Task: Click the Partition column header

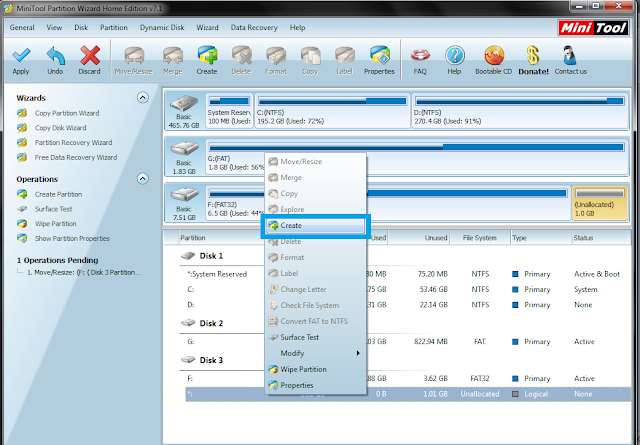Action: coord(193,238)
